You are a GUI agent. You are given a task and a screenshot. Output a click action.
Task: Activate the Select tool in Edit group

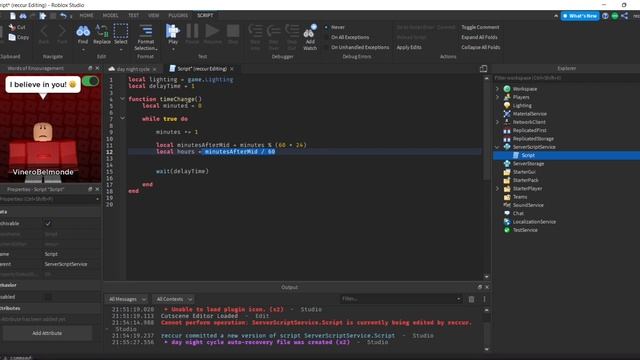tap(121, 35)
